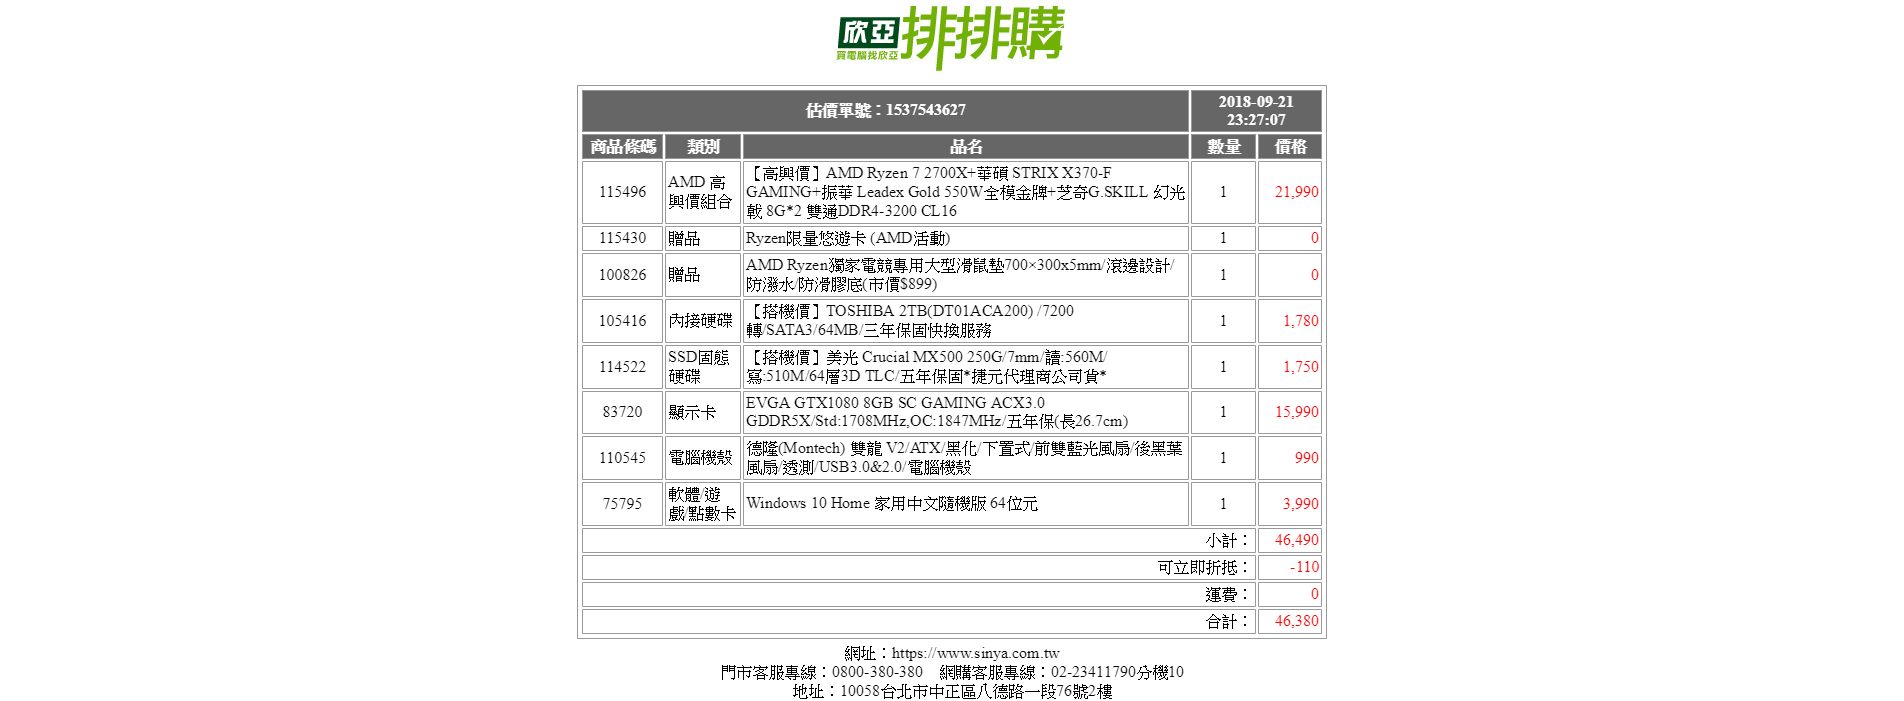Click the 可立即折抵 discount value -110

tap(1303, 567)
